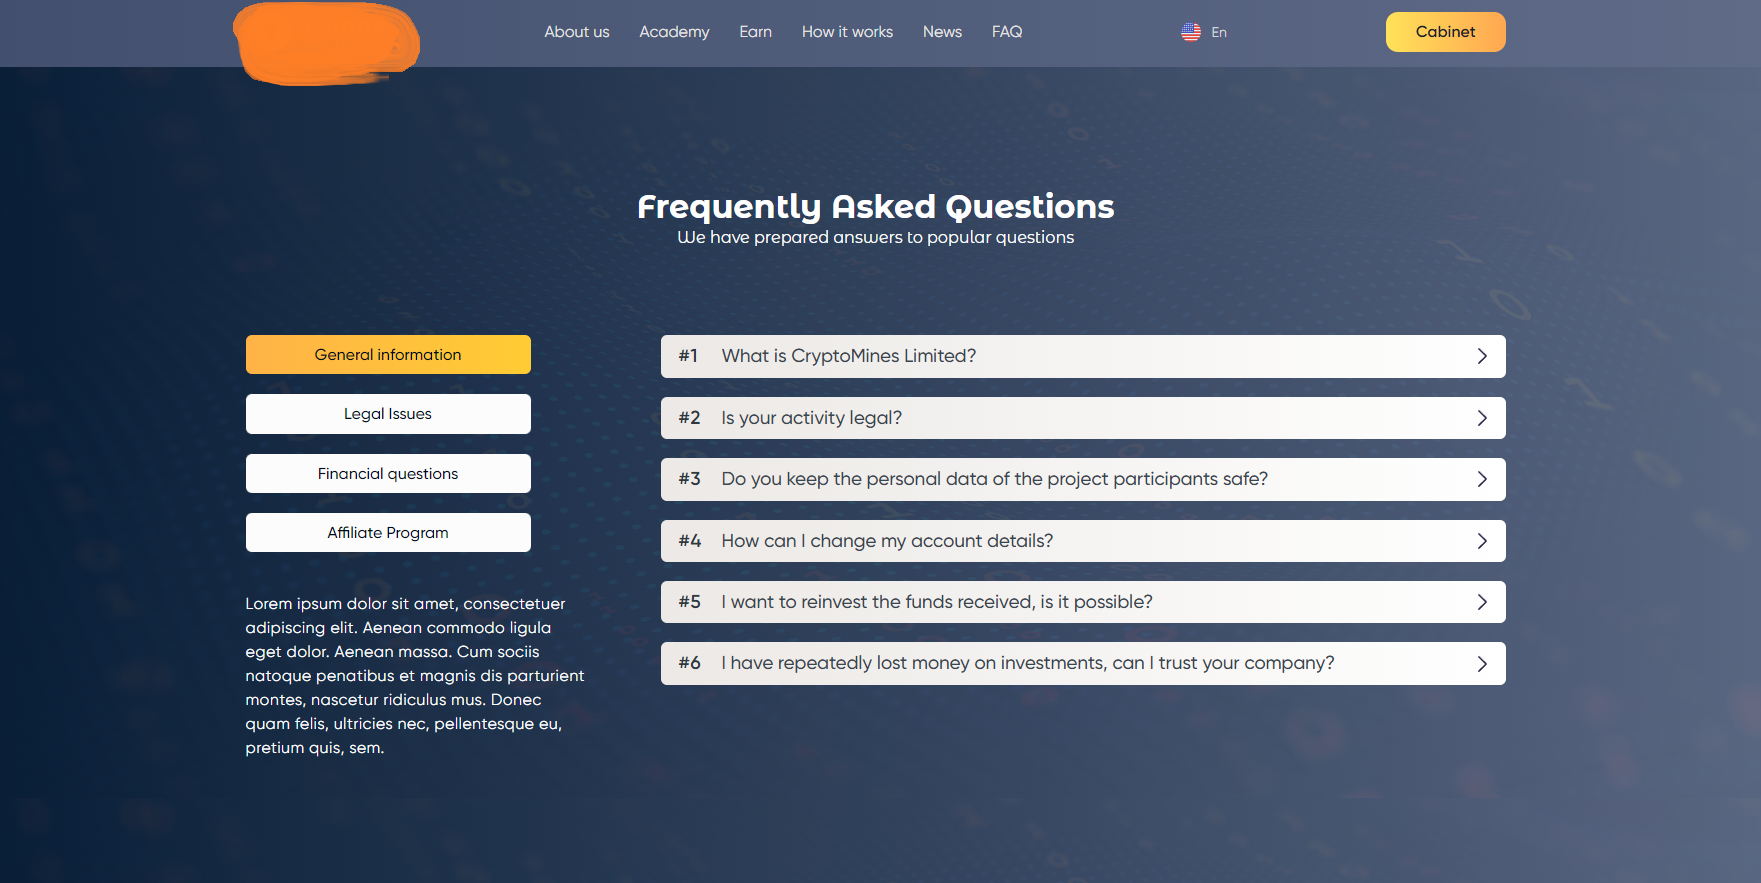
Task: Click the US flag language icon
Action: (x=1190, y=32)
